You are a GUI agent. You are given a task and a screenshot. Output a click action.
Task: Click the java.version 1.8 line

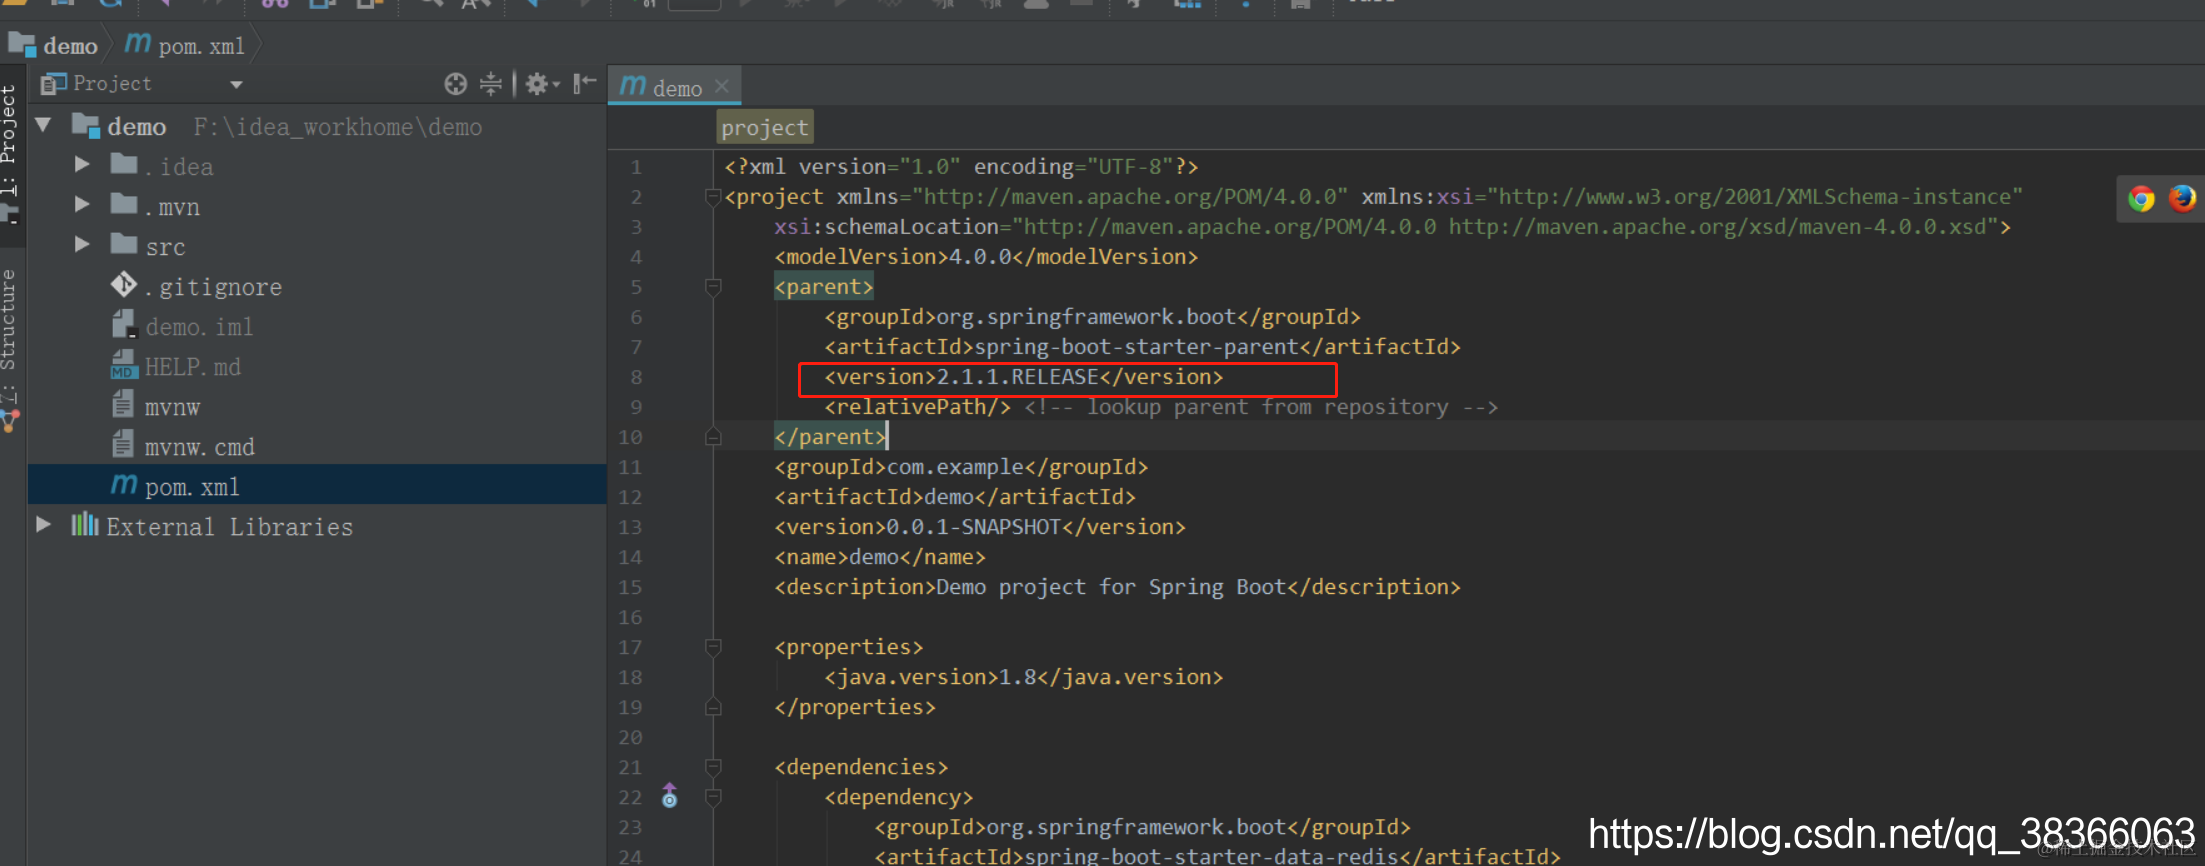pos(1023,677)
